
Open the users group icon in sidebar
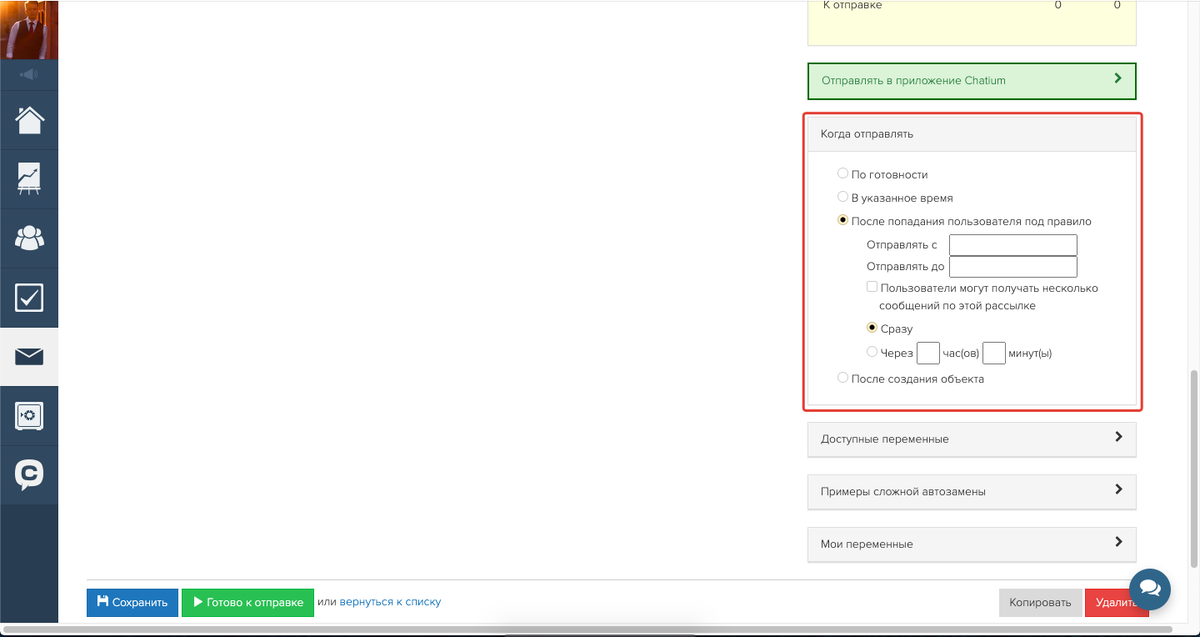click(x=29, y=238)
